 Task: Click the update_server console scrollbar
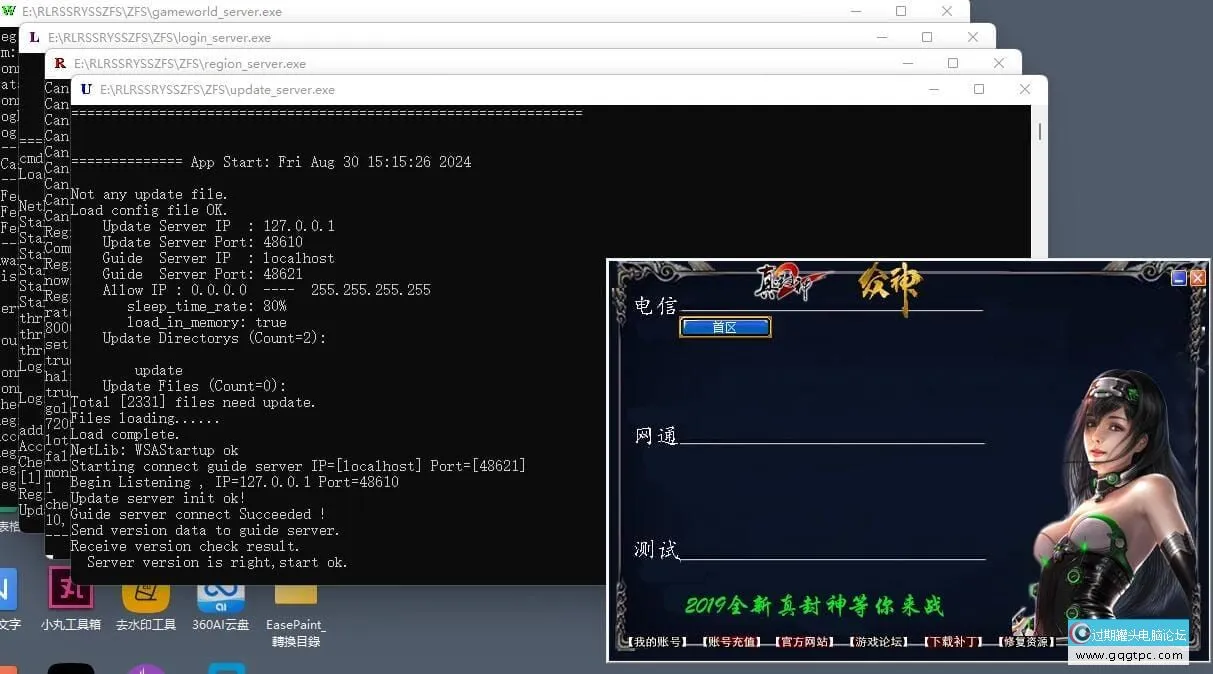[1040, 131]
